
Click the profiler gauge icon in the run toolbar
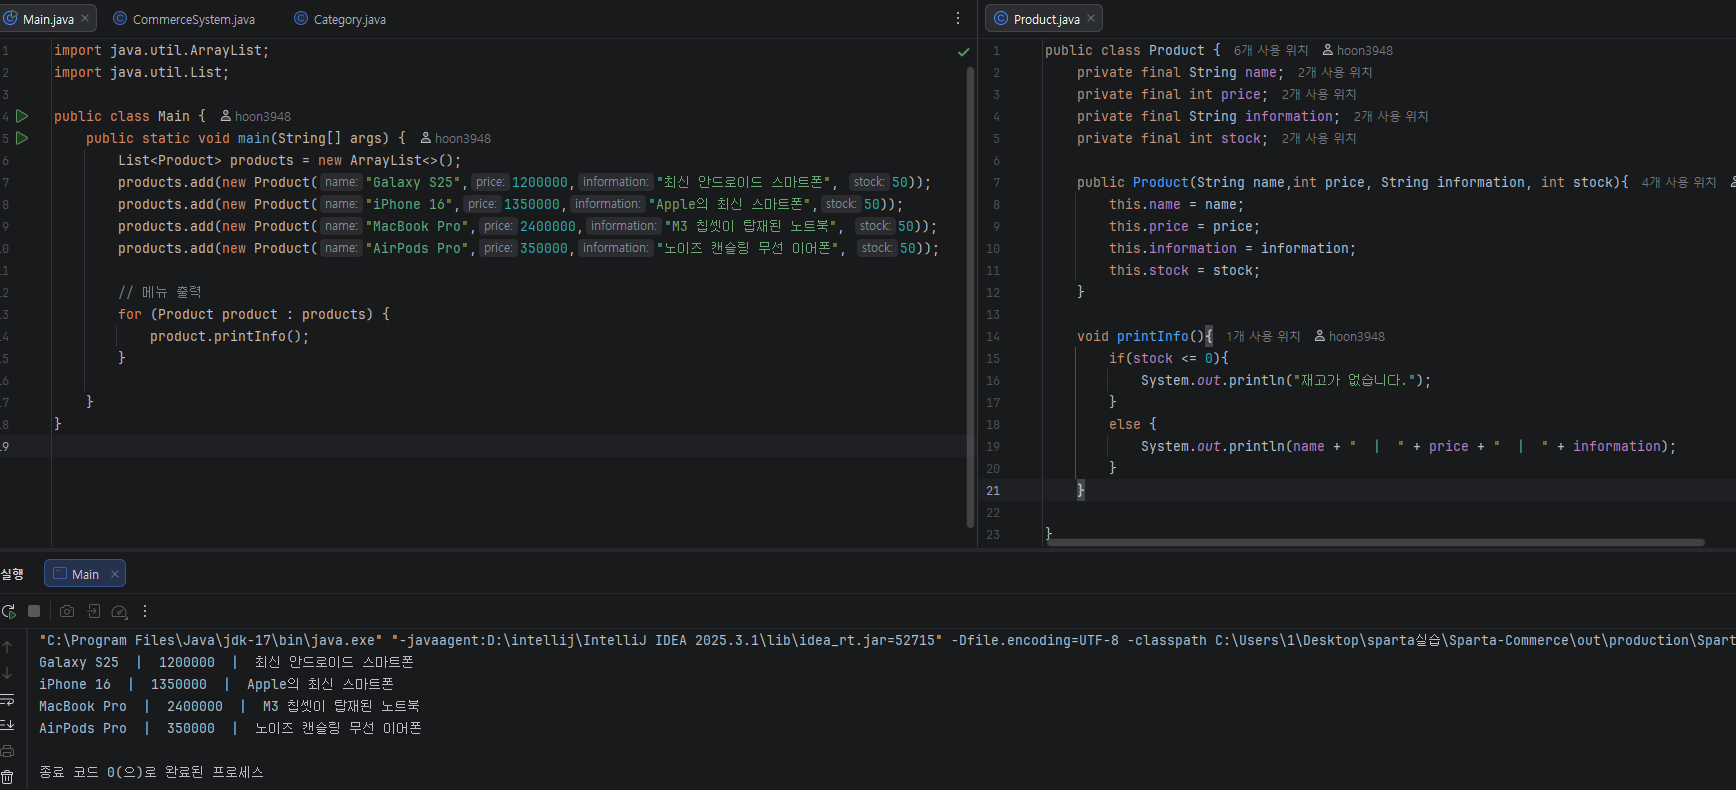pyautogui.click(x=119, y=611)
